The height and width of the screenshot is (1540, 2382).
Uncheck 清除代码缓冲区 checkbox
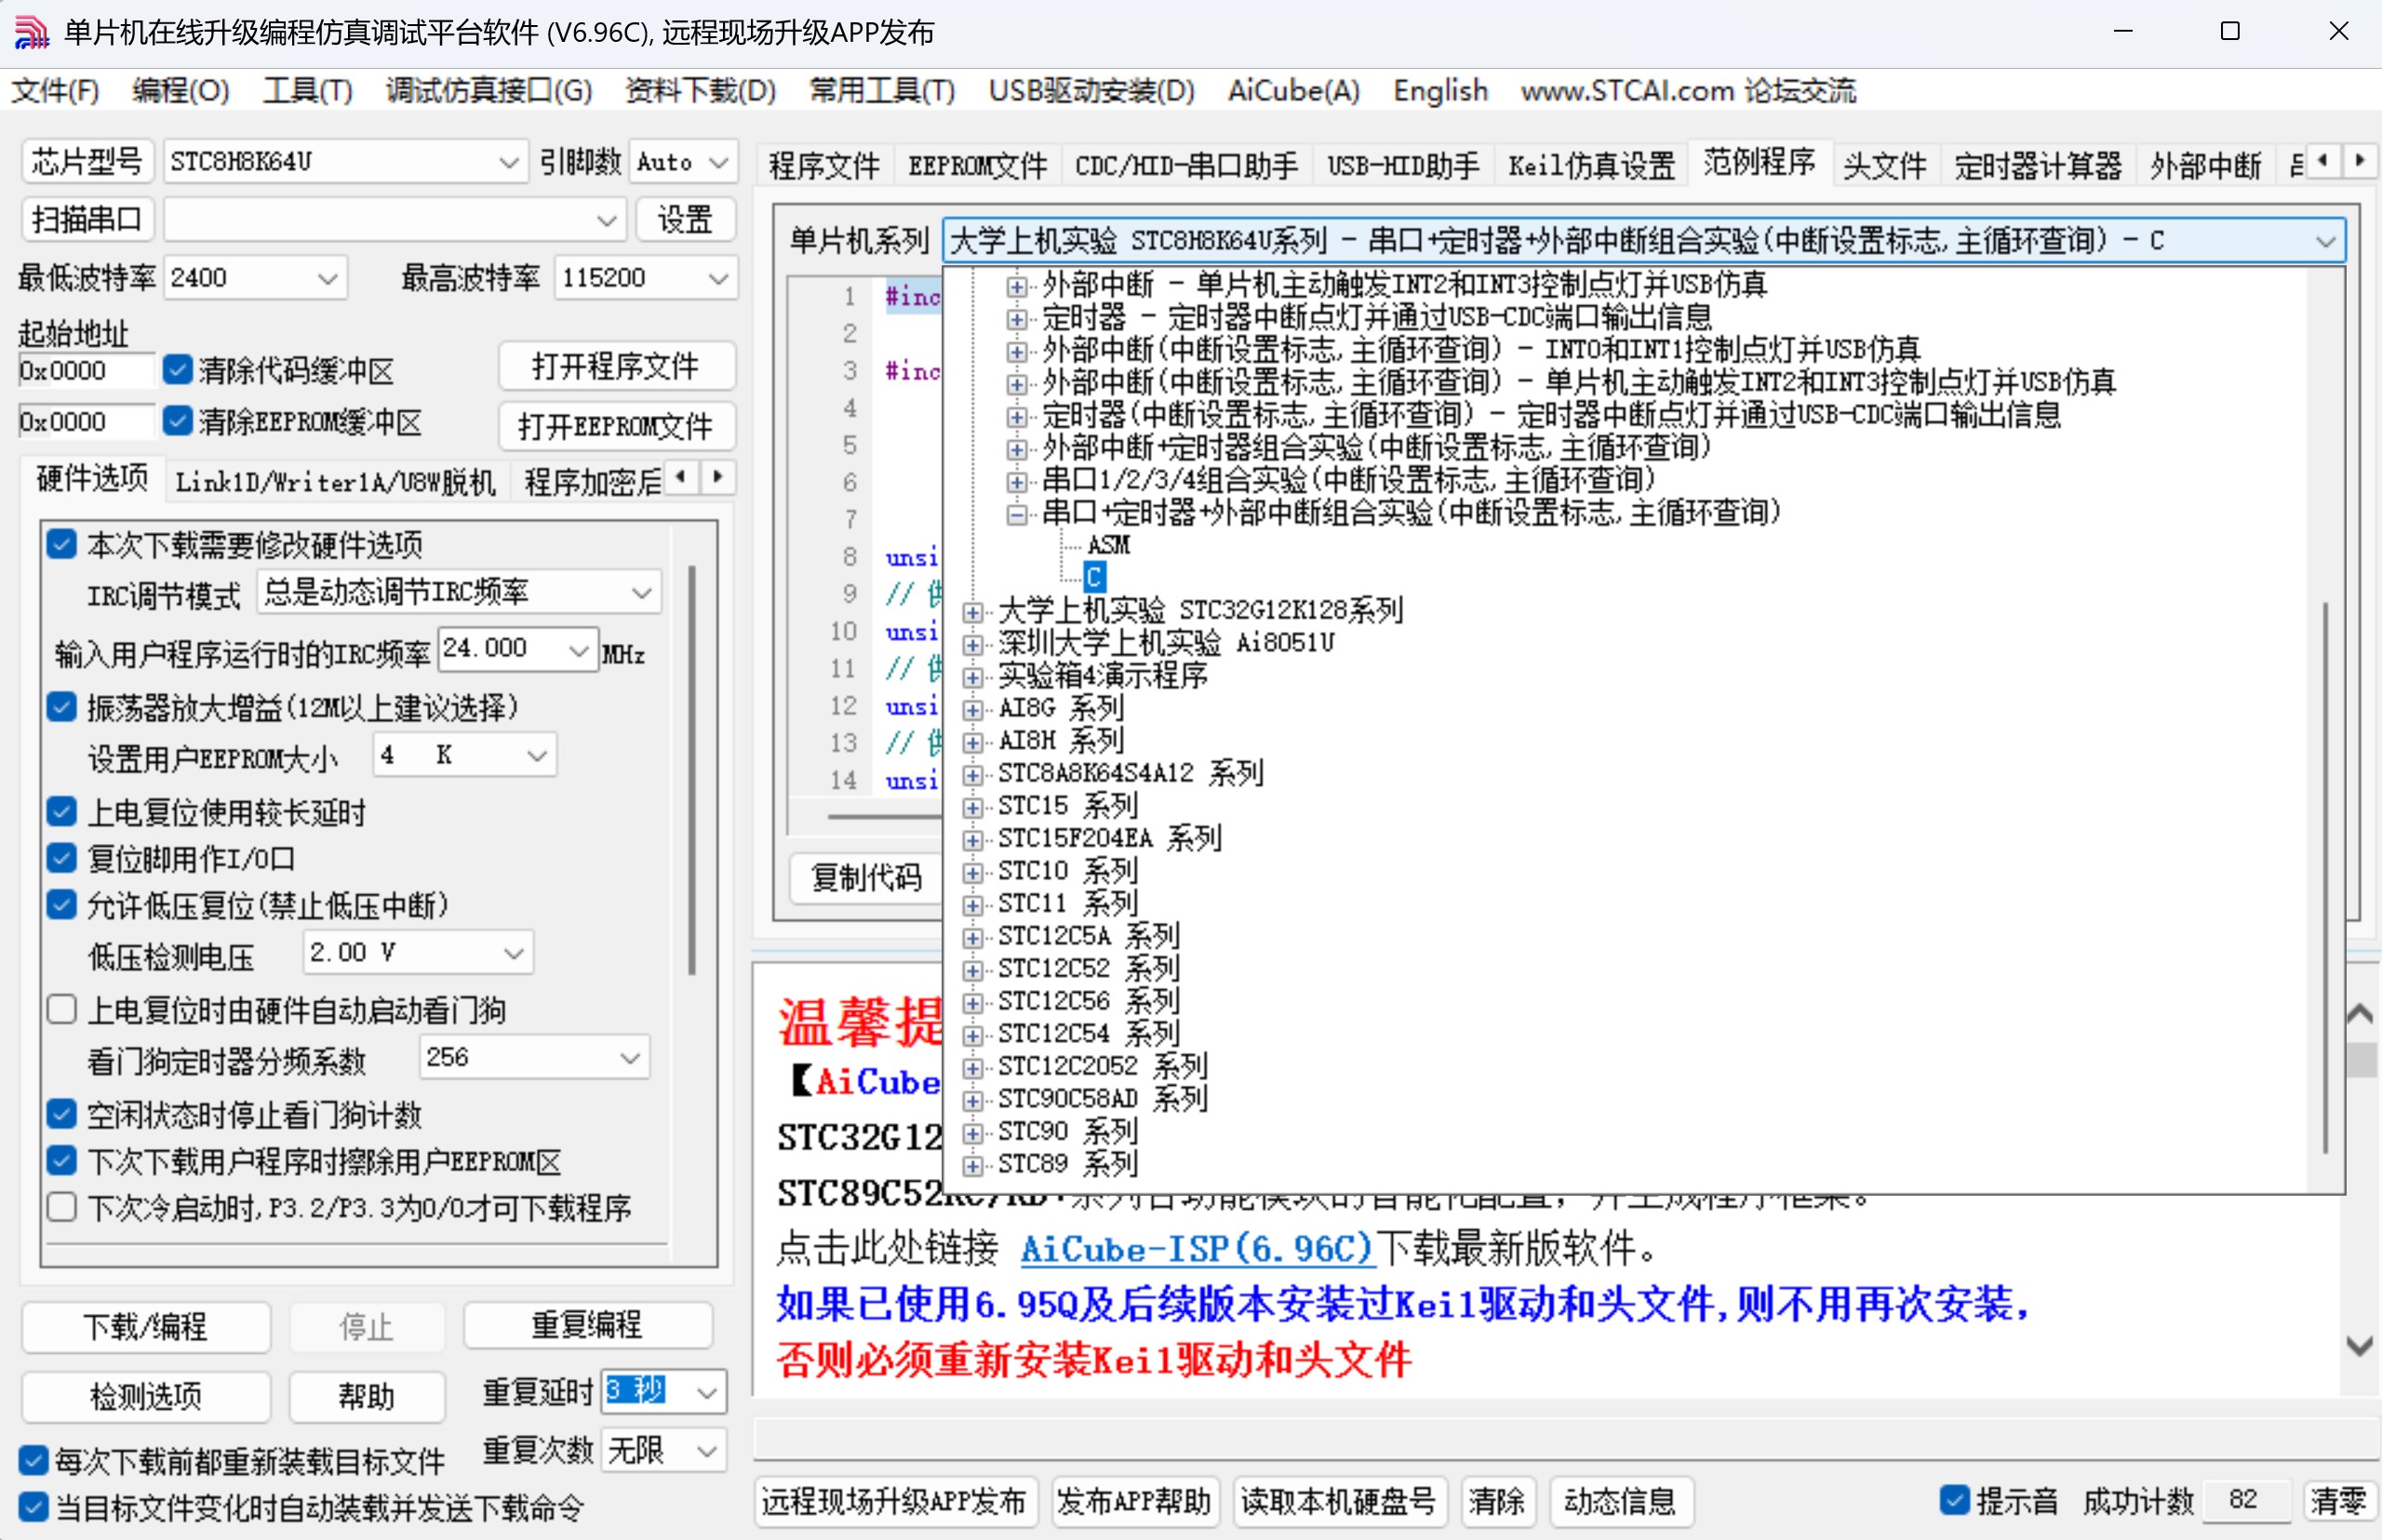click(x=177, y=370)
